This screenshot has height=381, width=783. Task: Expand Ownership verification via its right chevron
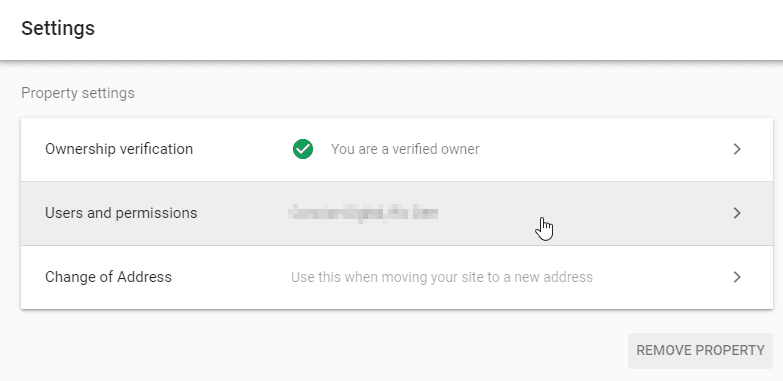point(737,149)
